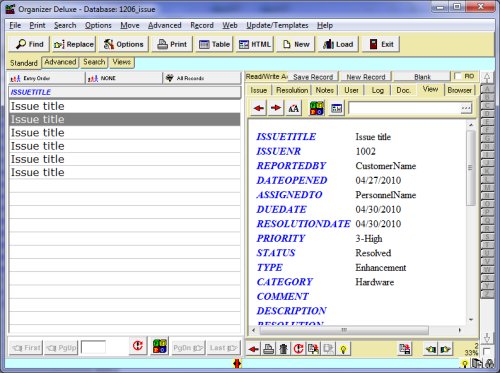Click the greyed document icon before lightbulb
This screenshot has width=500, height=373.
pos(328,349)
